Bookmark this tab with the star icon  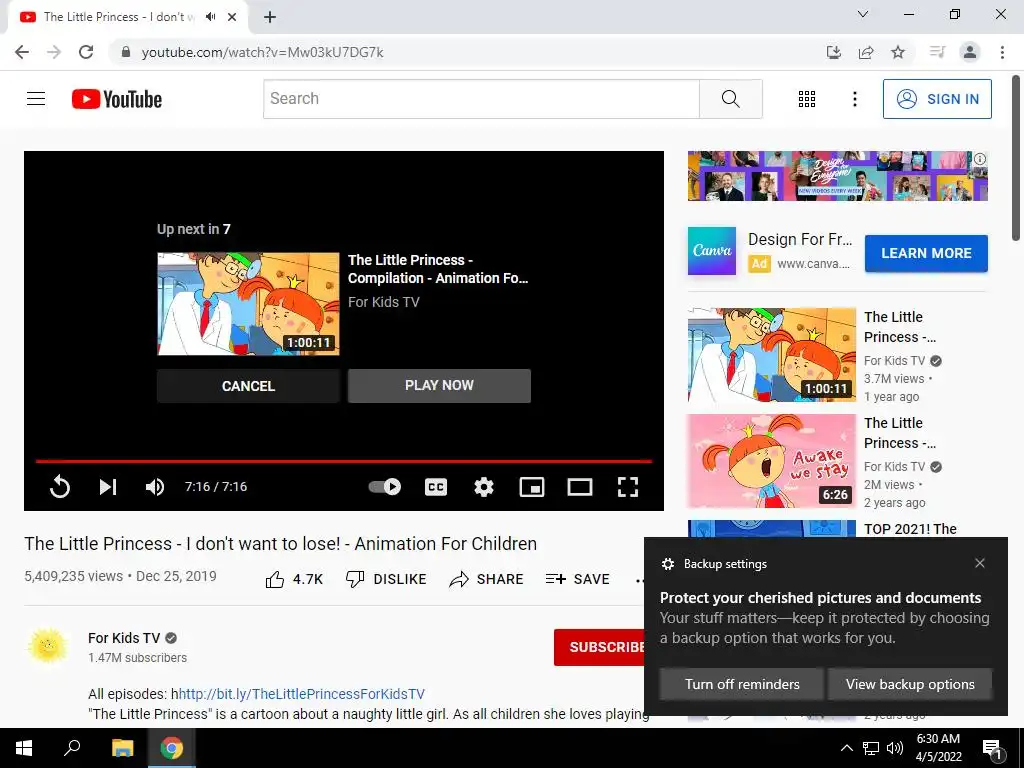pos(898,52)
